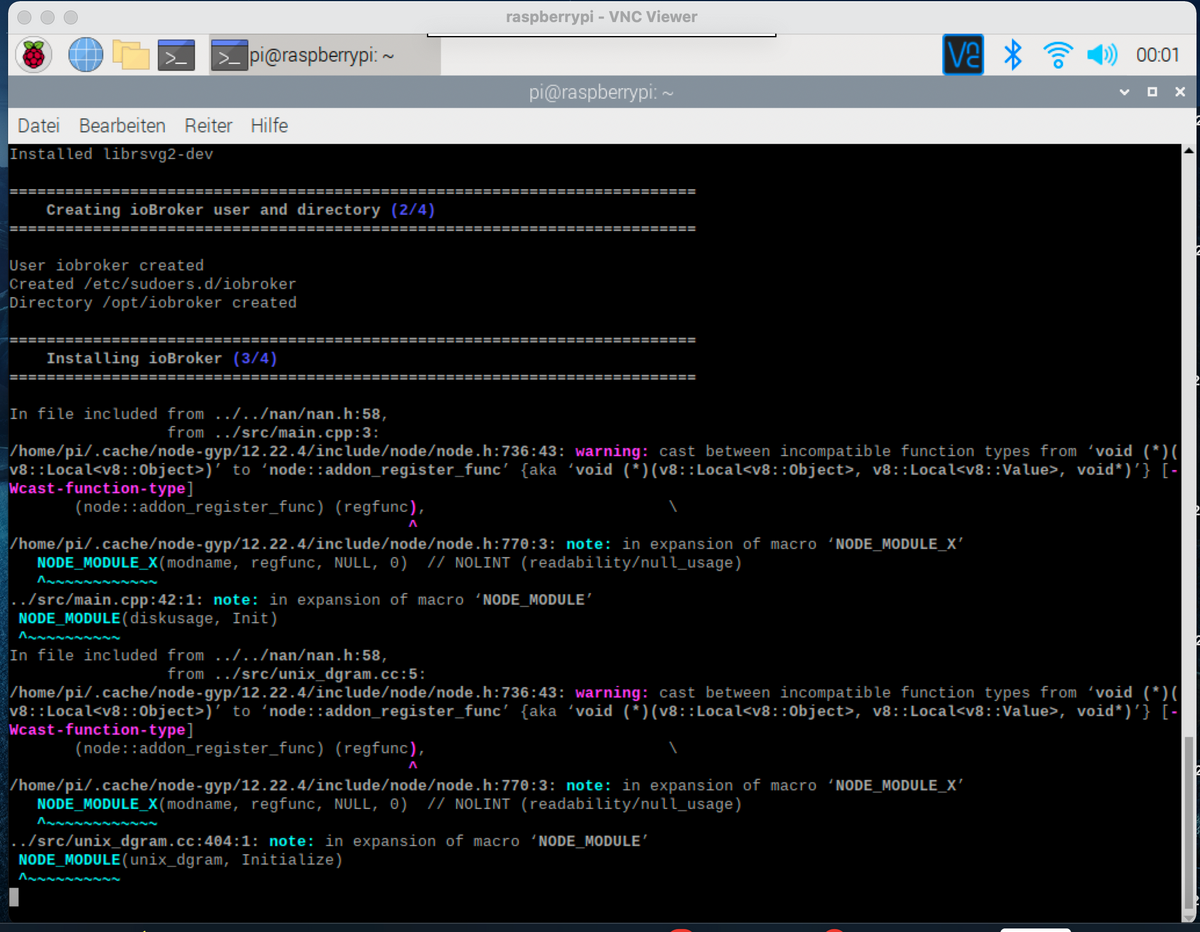Viewport: 1200px width, 932px height.
Task: Click 'Created /etc/sudoers.d/iobroker' line
Action: (x=153, y=284)
